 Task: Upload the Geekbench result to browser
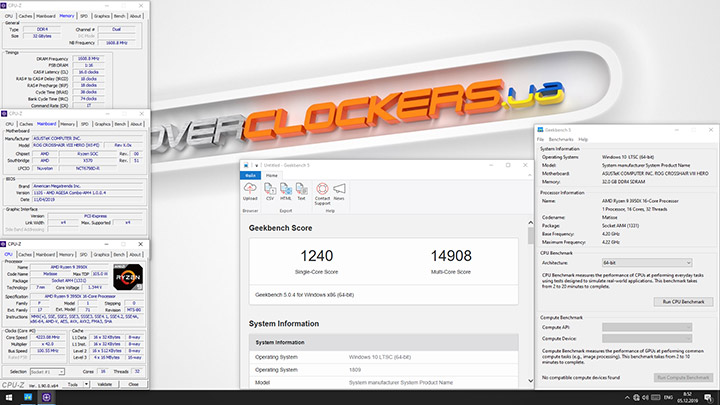(250, 191)
